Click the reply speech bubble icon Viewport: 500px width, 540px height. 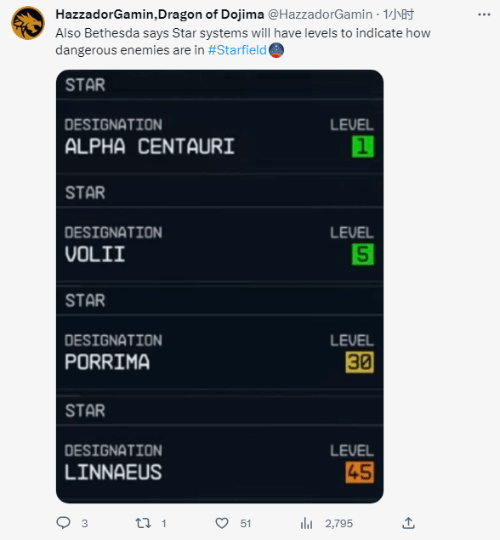(63, 523)
